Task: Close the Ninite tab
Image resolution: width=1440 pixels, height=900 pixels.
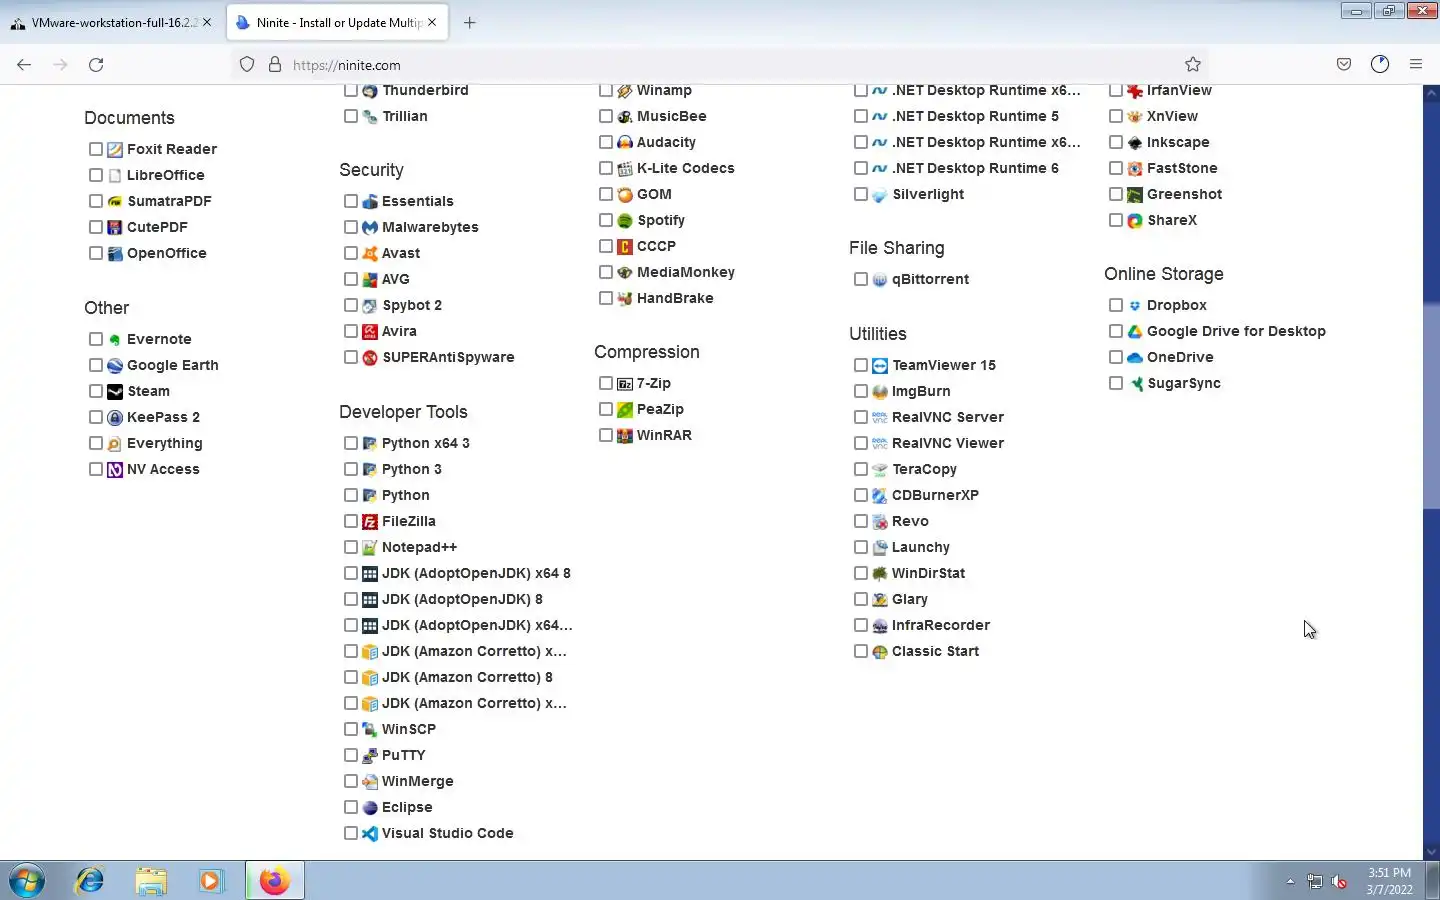Action: pos(432,22)
